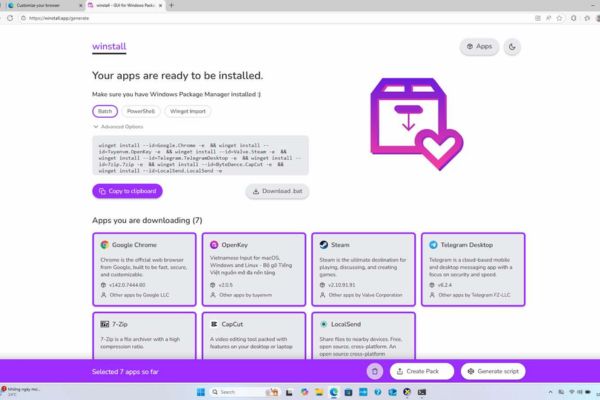This screenshot has width=600, height=400.
Task: Open File Explorer from taskbar
Action: tap(319, 392)
